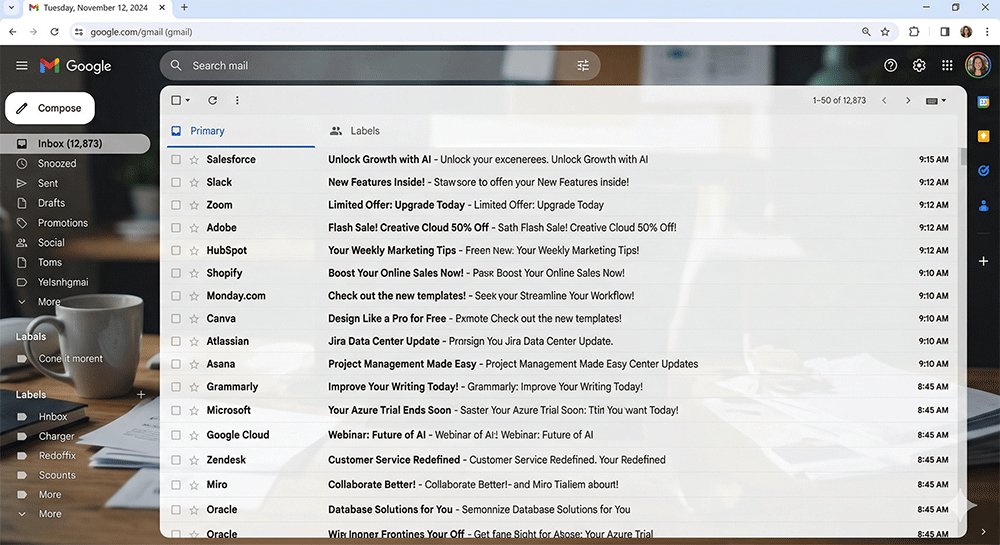Open the Calendar side panel icon

point(983,102)
